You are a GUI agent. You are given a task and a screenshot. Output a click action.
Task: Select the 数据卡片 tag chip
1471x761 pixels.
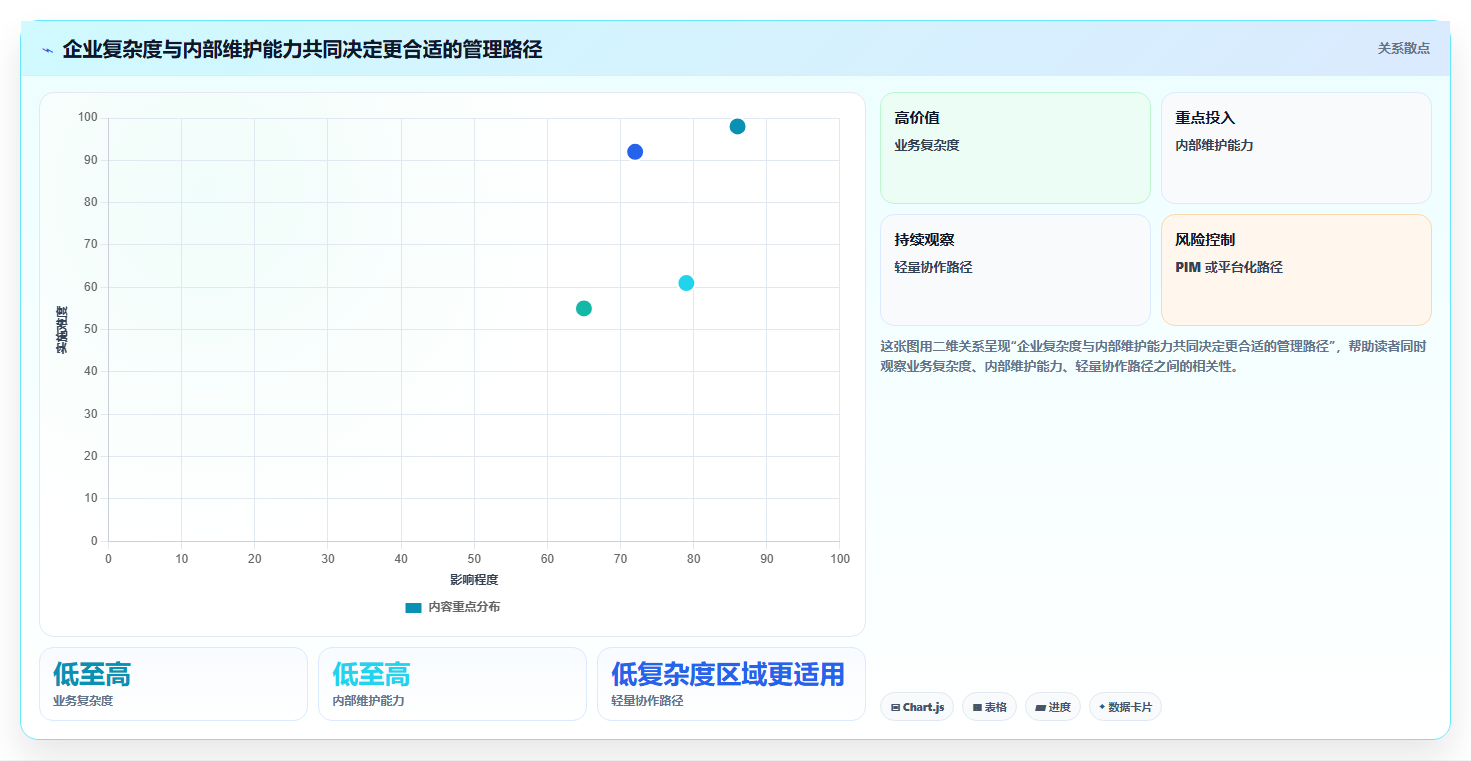(x=1125, y=707)
